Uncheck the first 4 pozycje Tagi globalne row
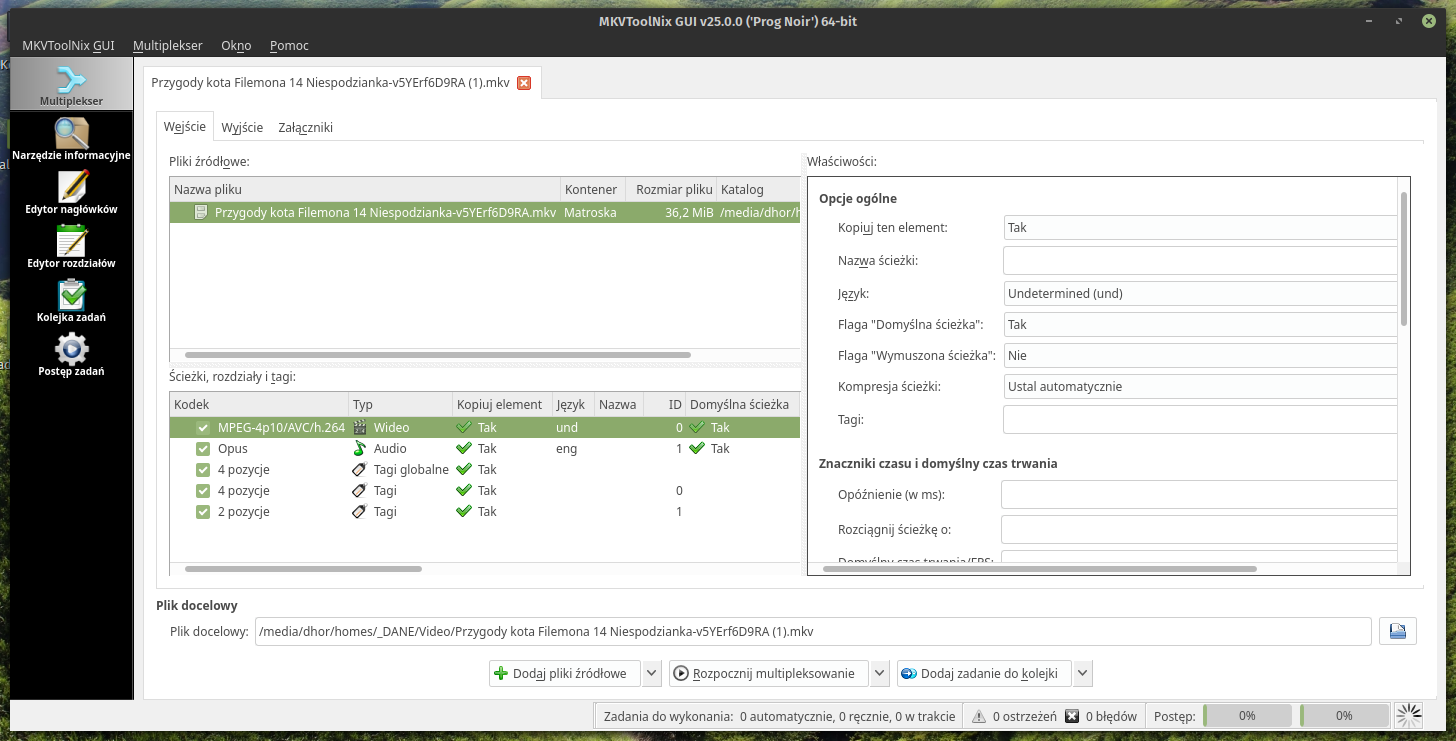 (x=203, y=469)
